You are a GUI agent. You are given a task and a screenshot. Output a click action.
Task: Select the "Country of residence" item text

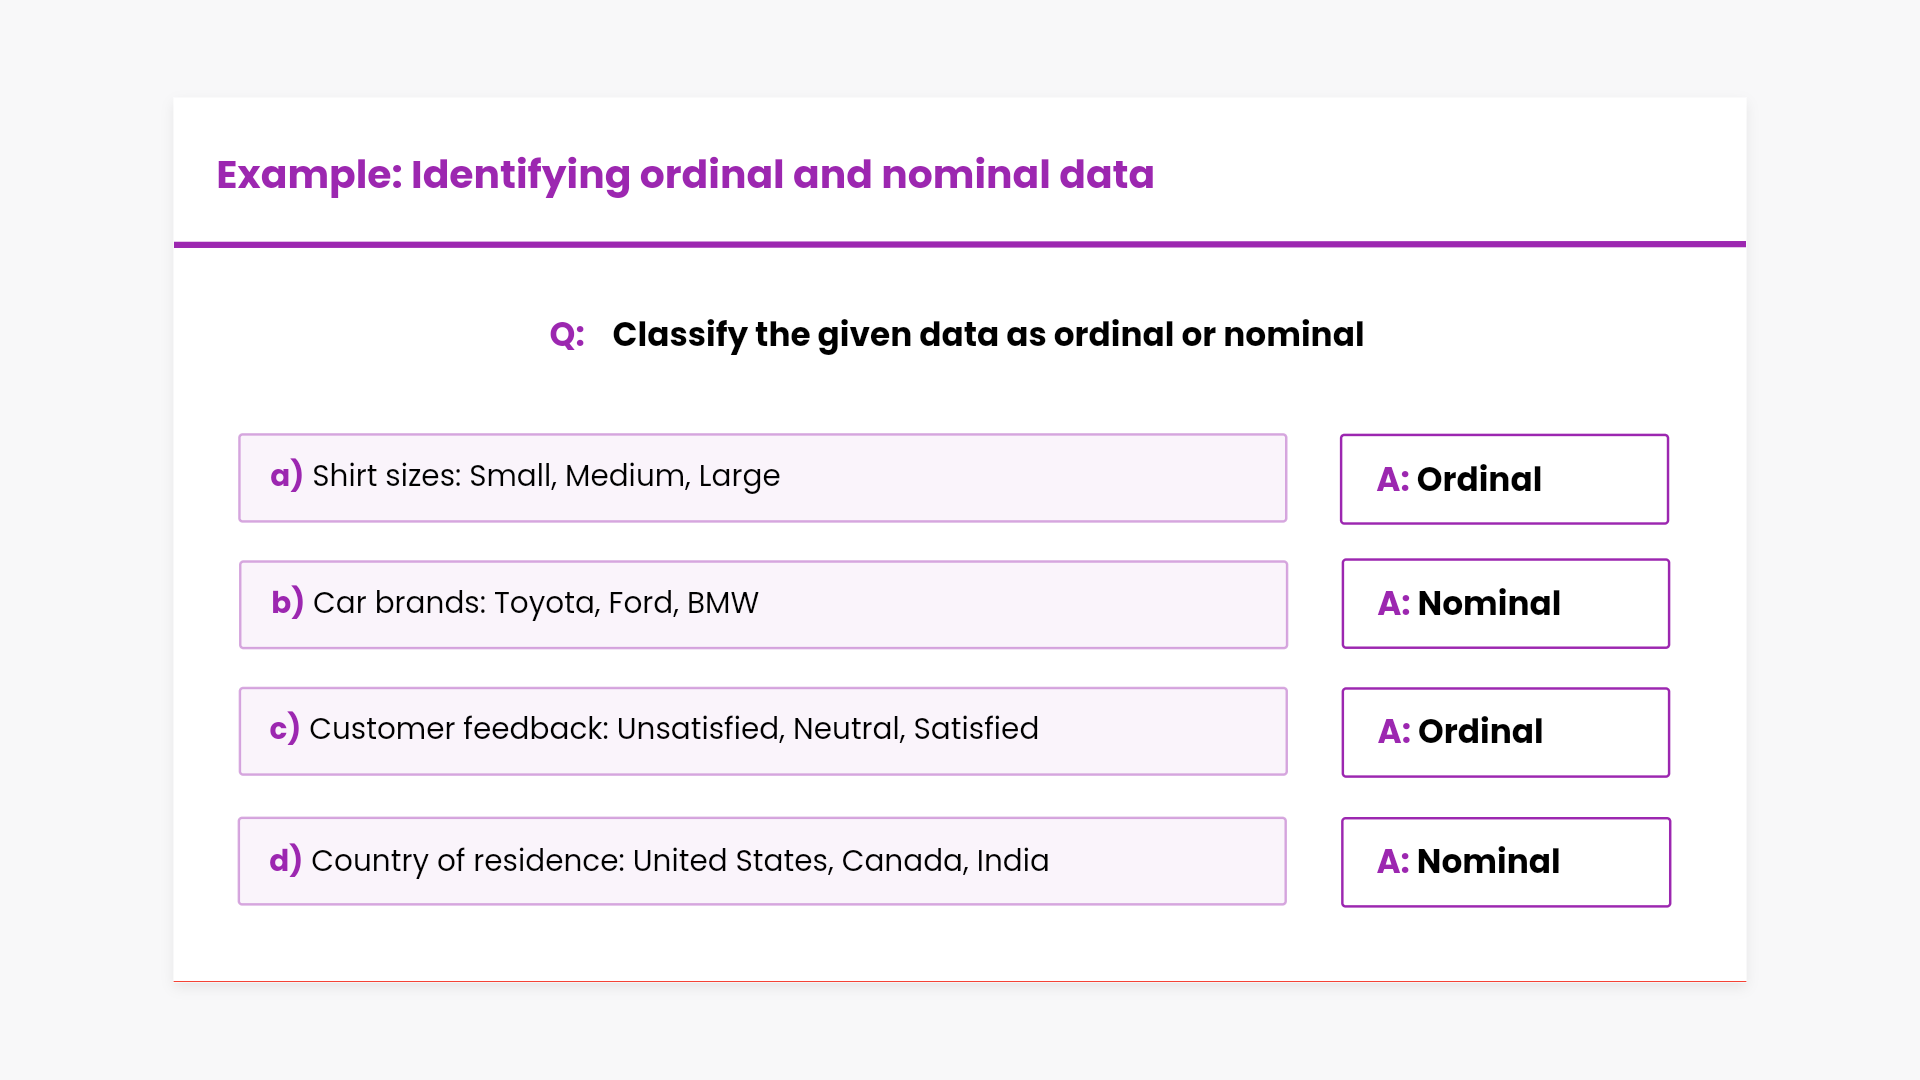tap(680, 861)
